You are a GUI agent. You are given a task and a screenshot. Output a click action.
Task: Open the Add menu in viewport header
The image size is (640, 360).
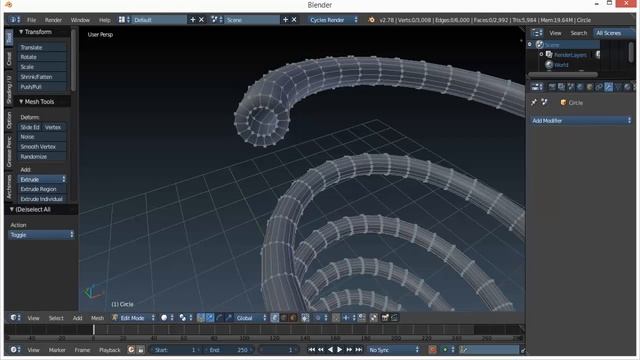click(x=77, y=318)
